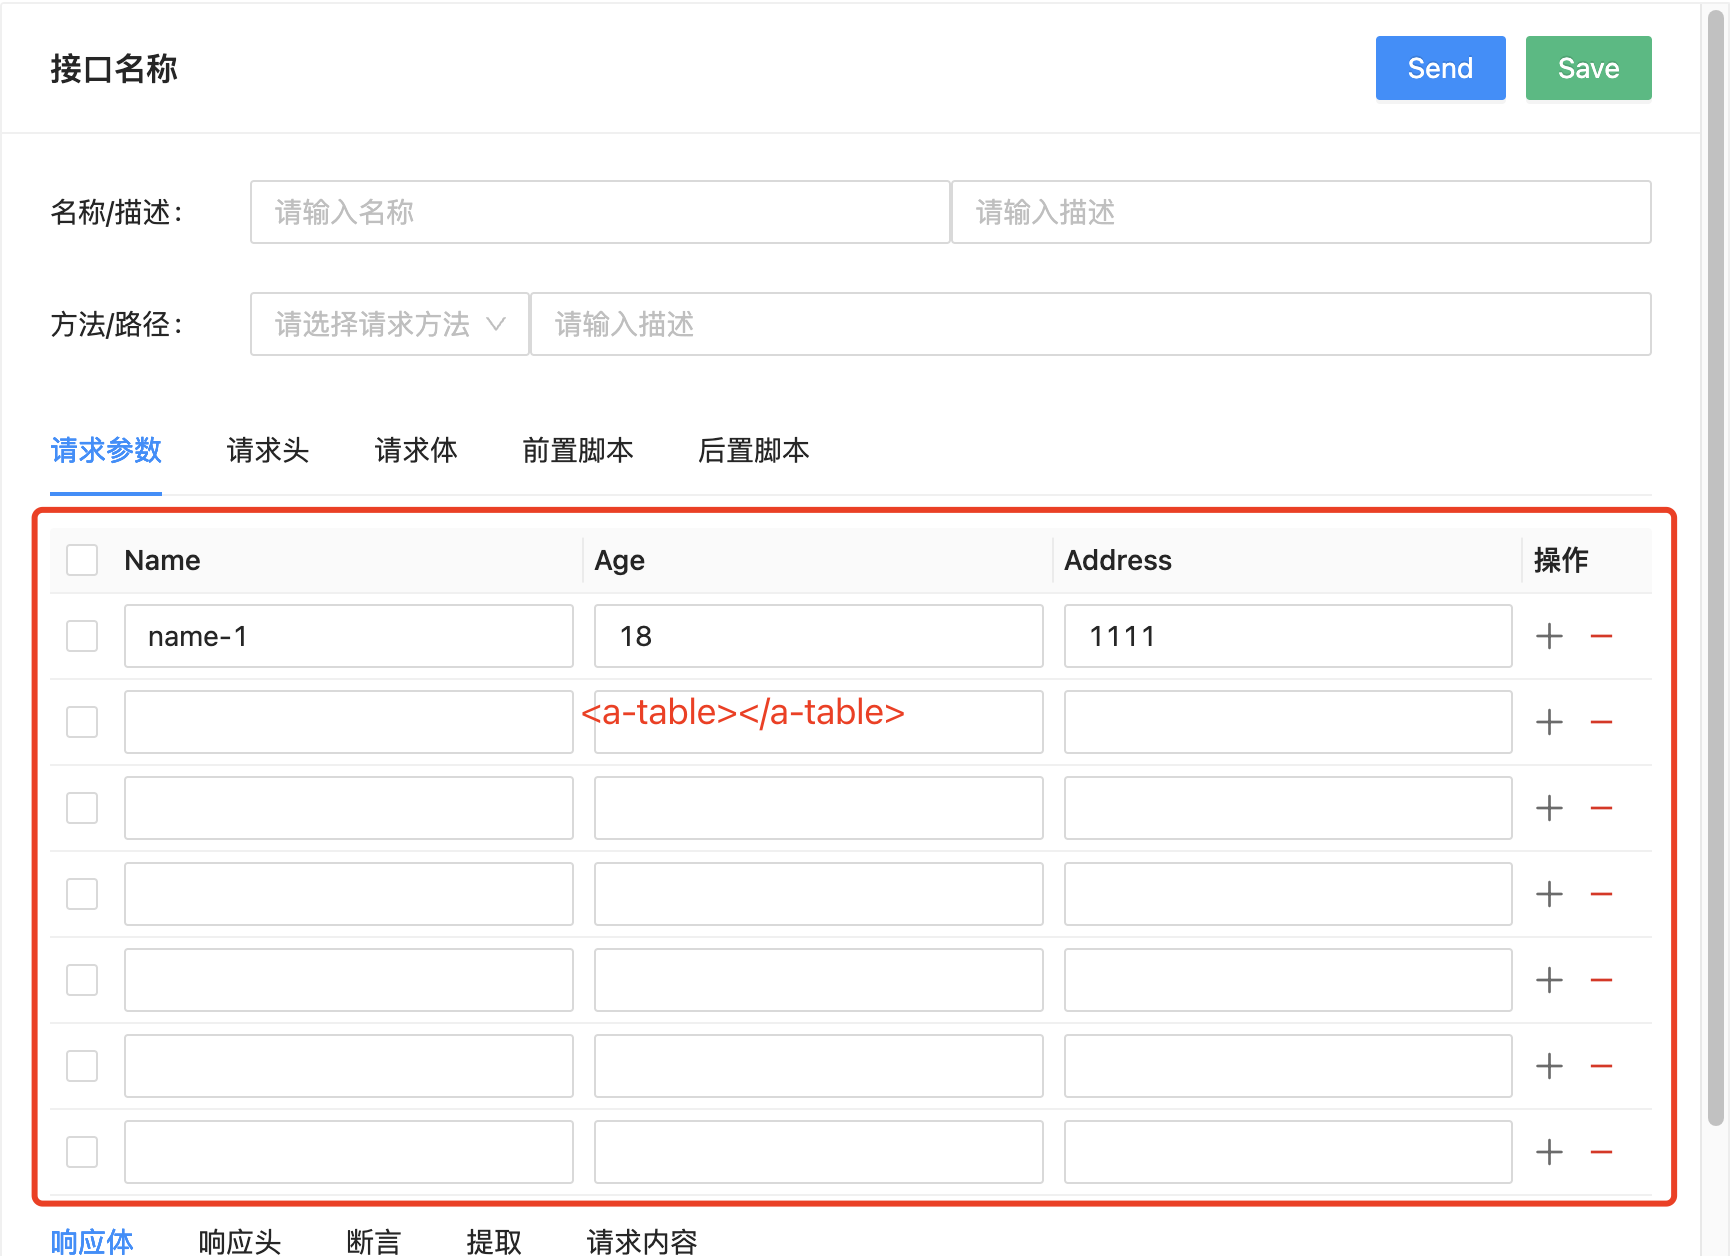1730x1256 pixels.
Task: Focus the name description 请输入描述 field
Action: [1301, 212]
